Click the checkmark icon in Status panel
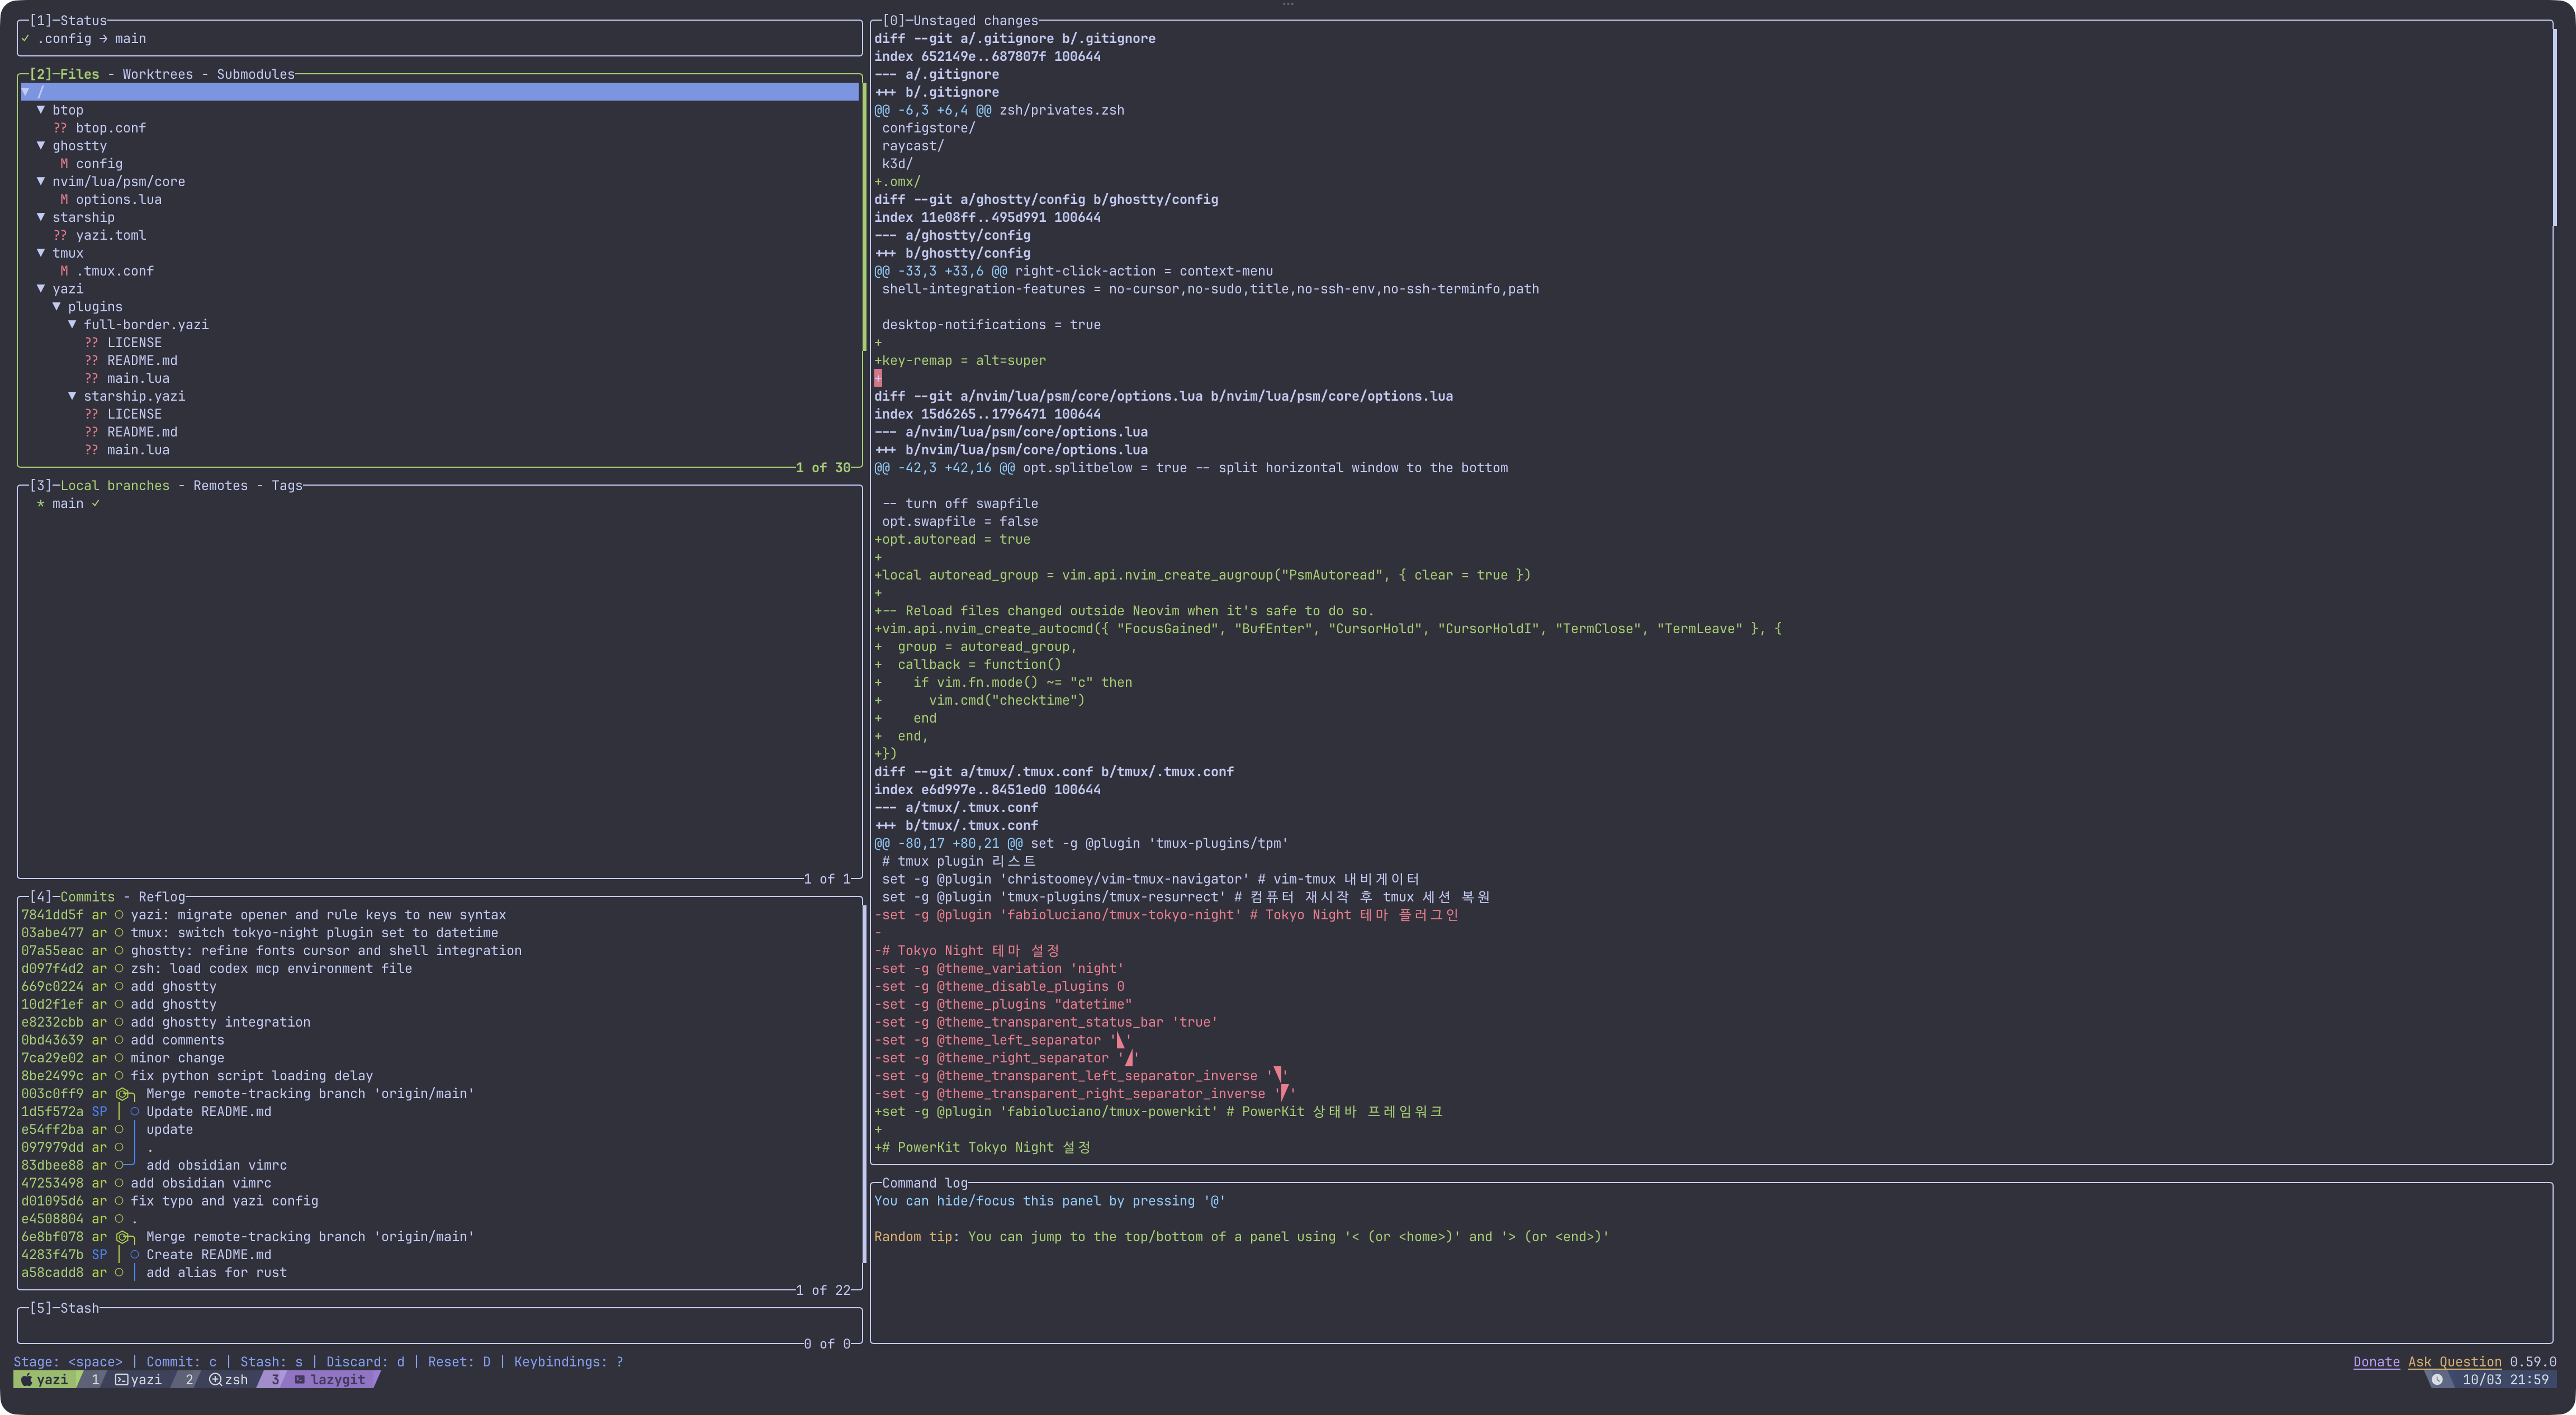Viewport: 2576px width, 1415px height. 25,39
